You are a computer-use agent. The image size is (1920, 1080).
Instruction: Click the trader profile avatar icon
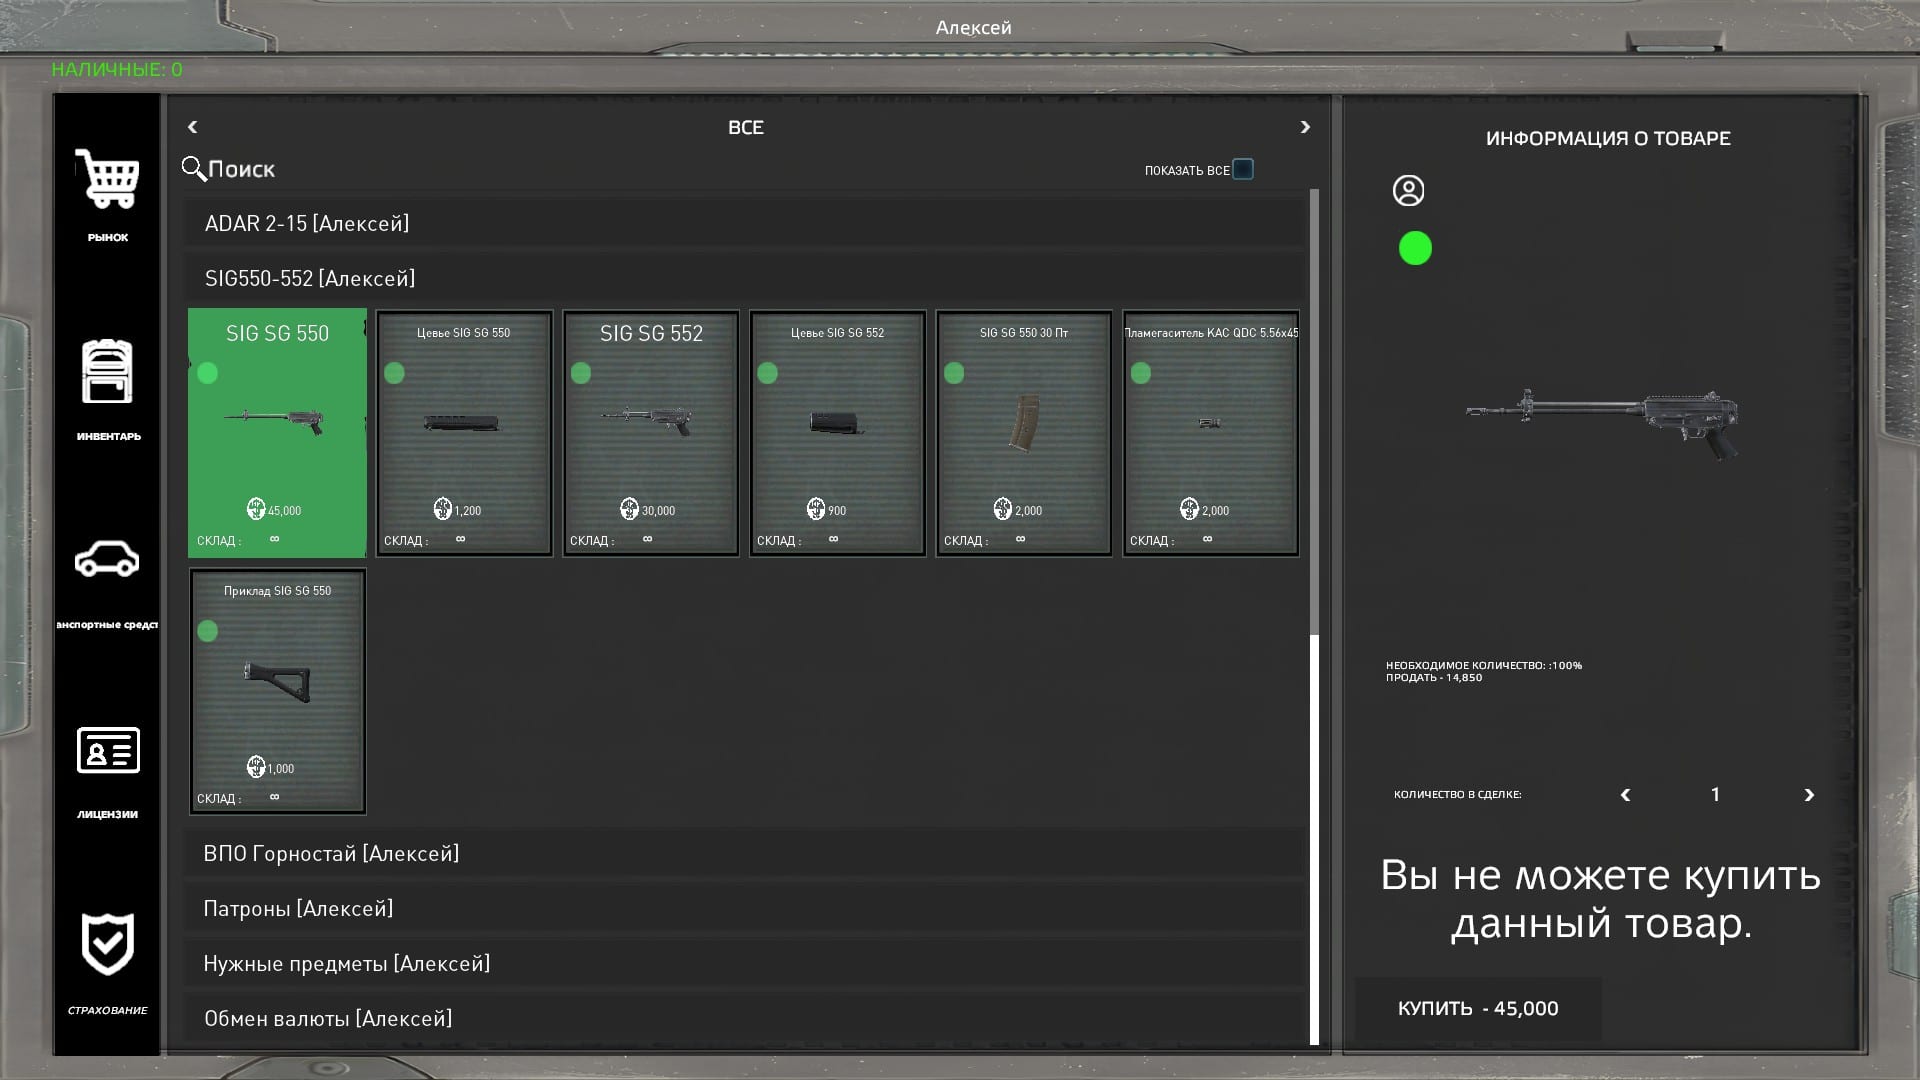pyautogui.click(x=1408, y=190)
